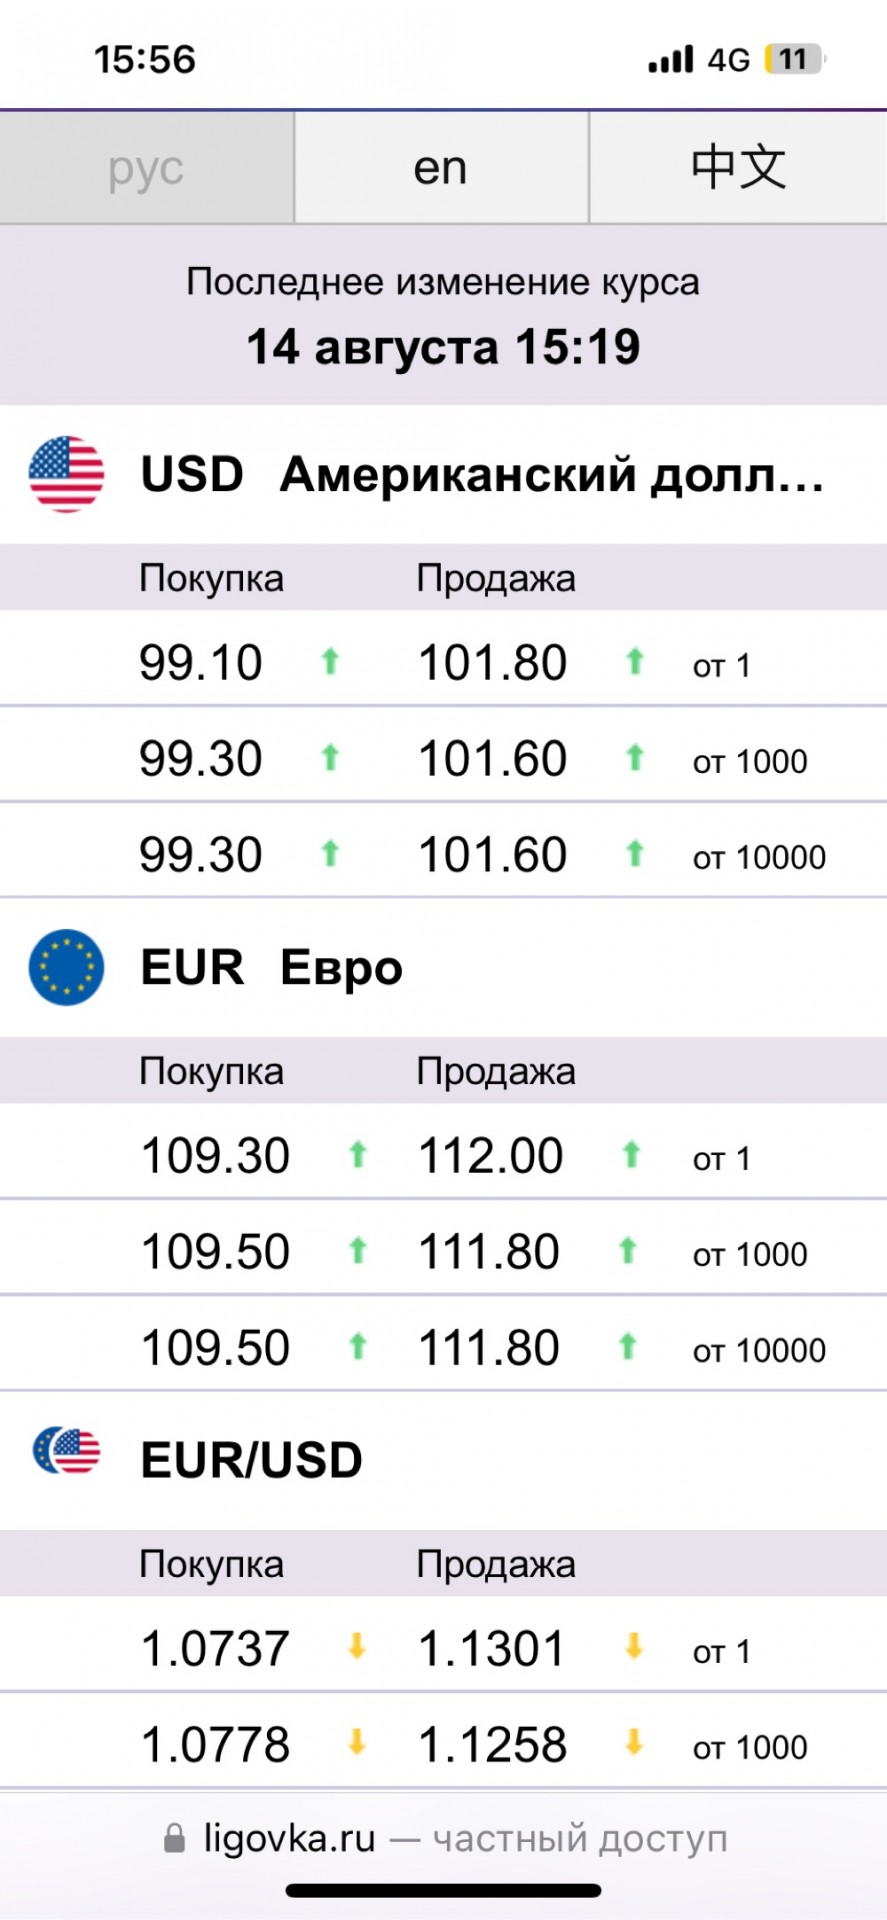This screenshot has width=887, height=1920.
Task: Select USD rate row от 10000
Action: (443, 854)
